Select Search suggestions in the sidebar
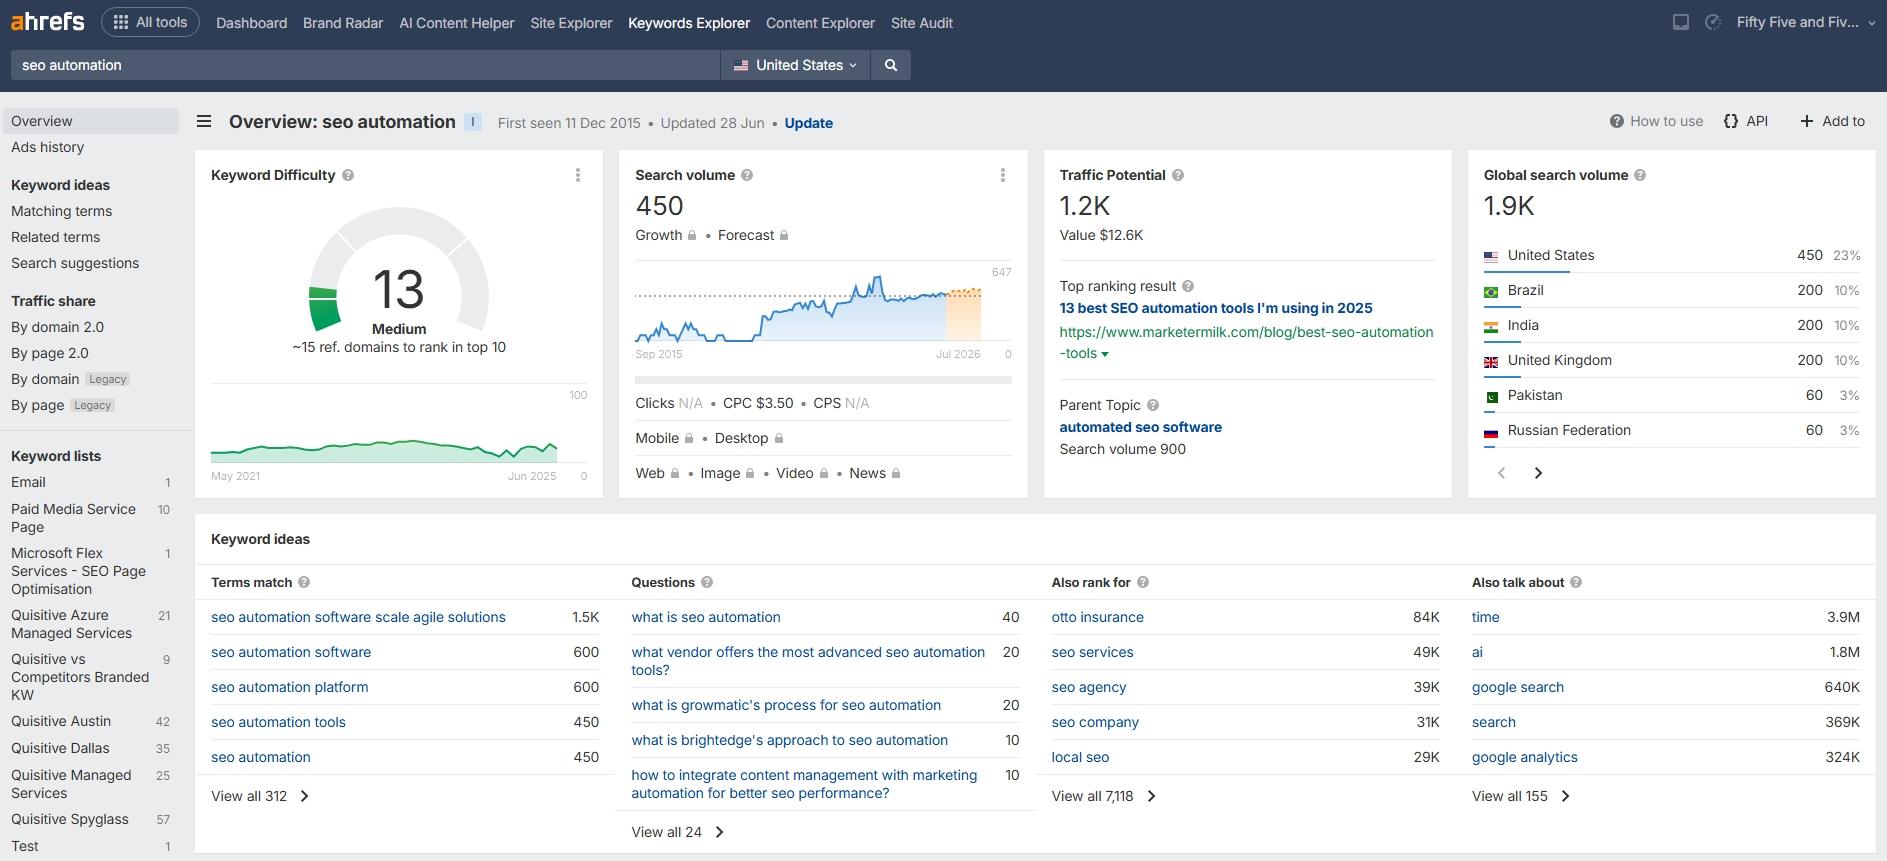This screenshot has width=1887, height=861. pos(75,263)
